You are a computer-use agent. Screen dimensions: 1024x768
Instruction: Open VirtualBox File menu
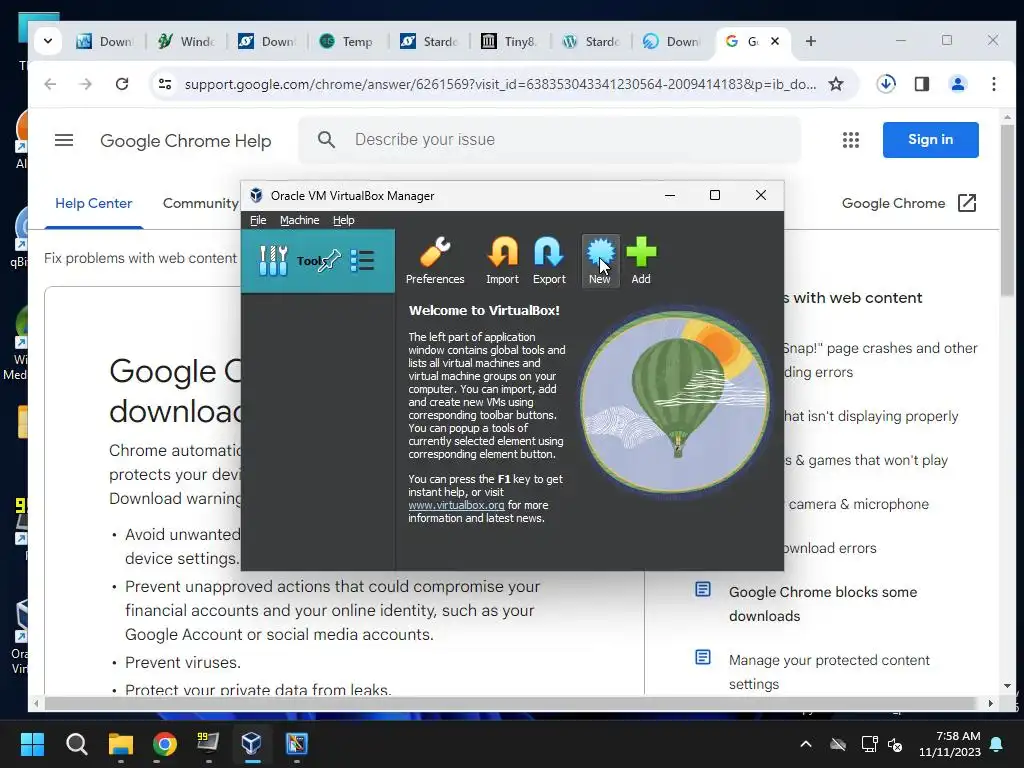click(x=258, y=220)
